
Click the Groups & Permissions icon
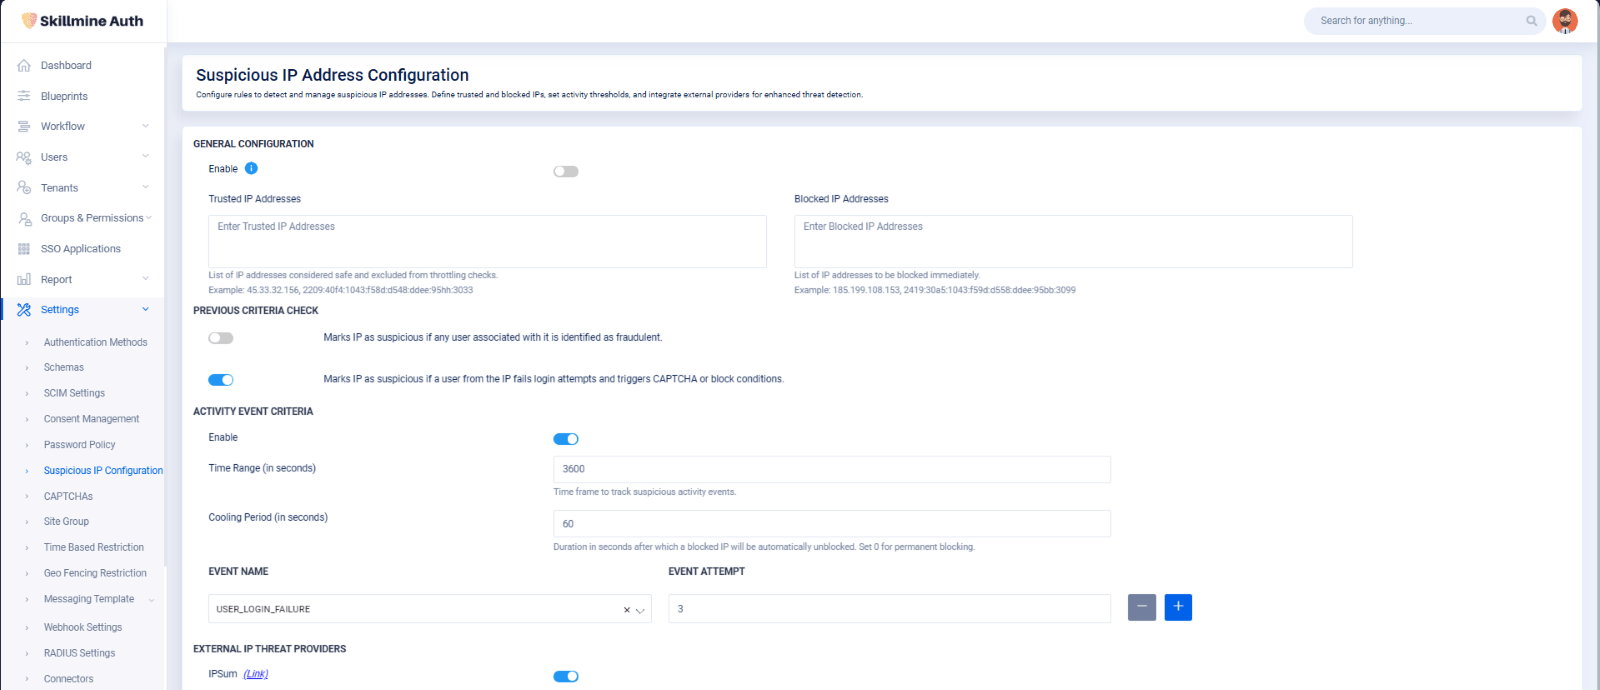click(x=24, y=218)
